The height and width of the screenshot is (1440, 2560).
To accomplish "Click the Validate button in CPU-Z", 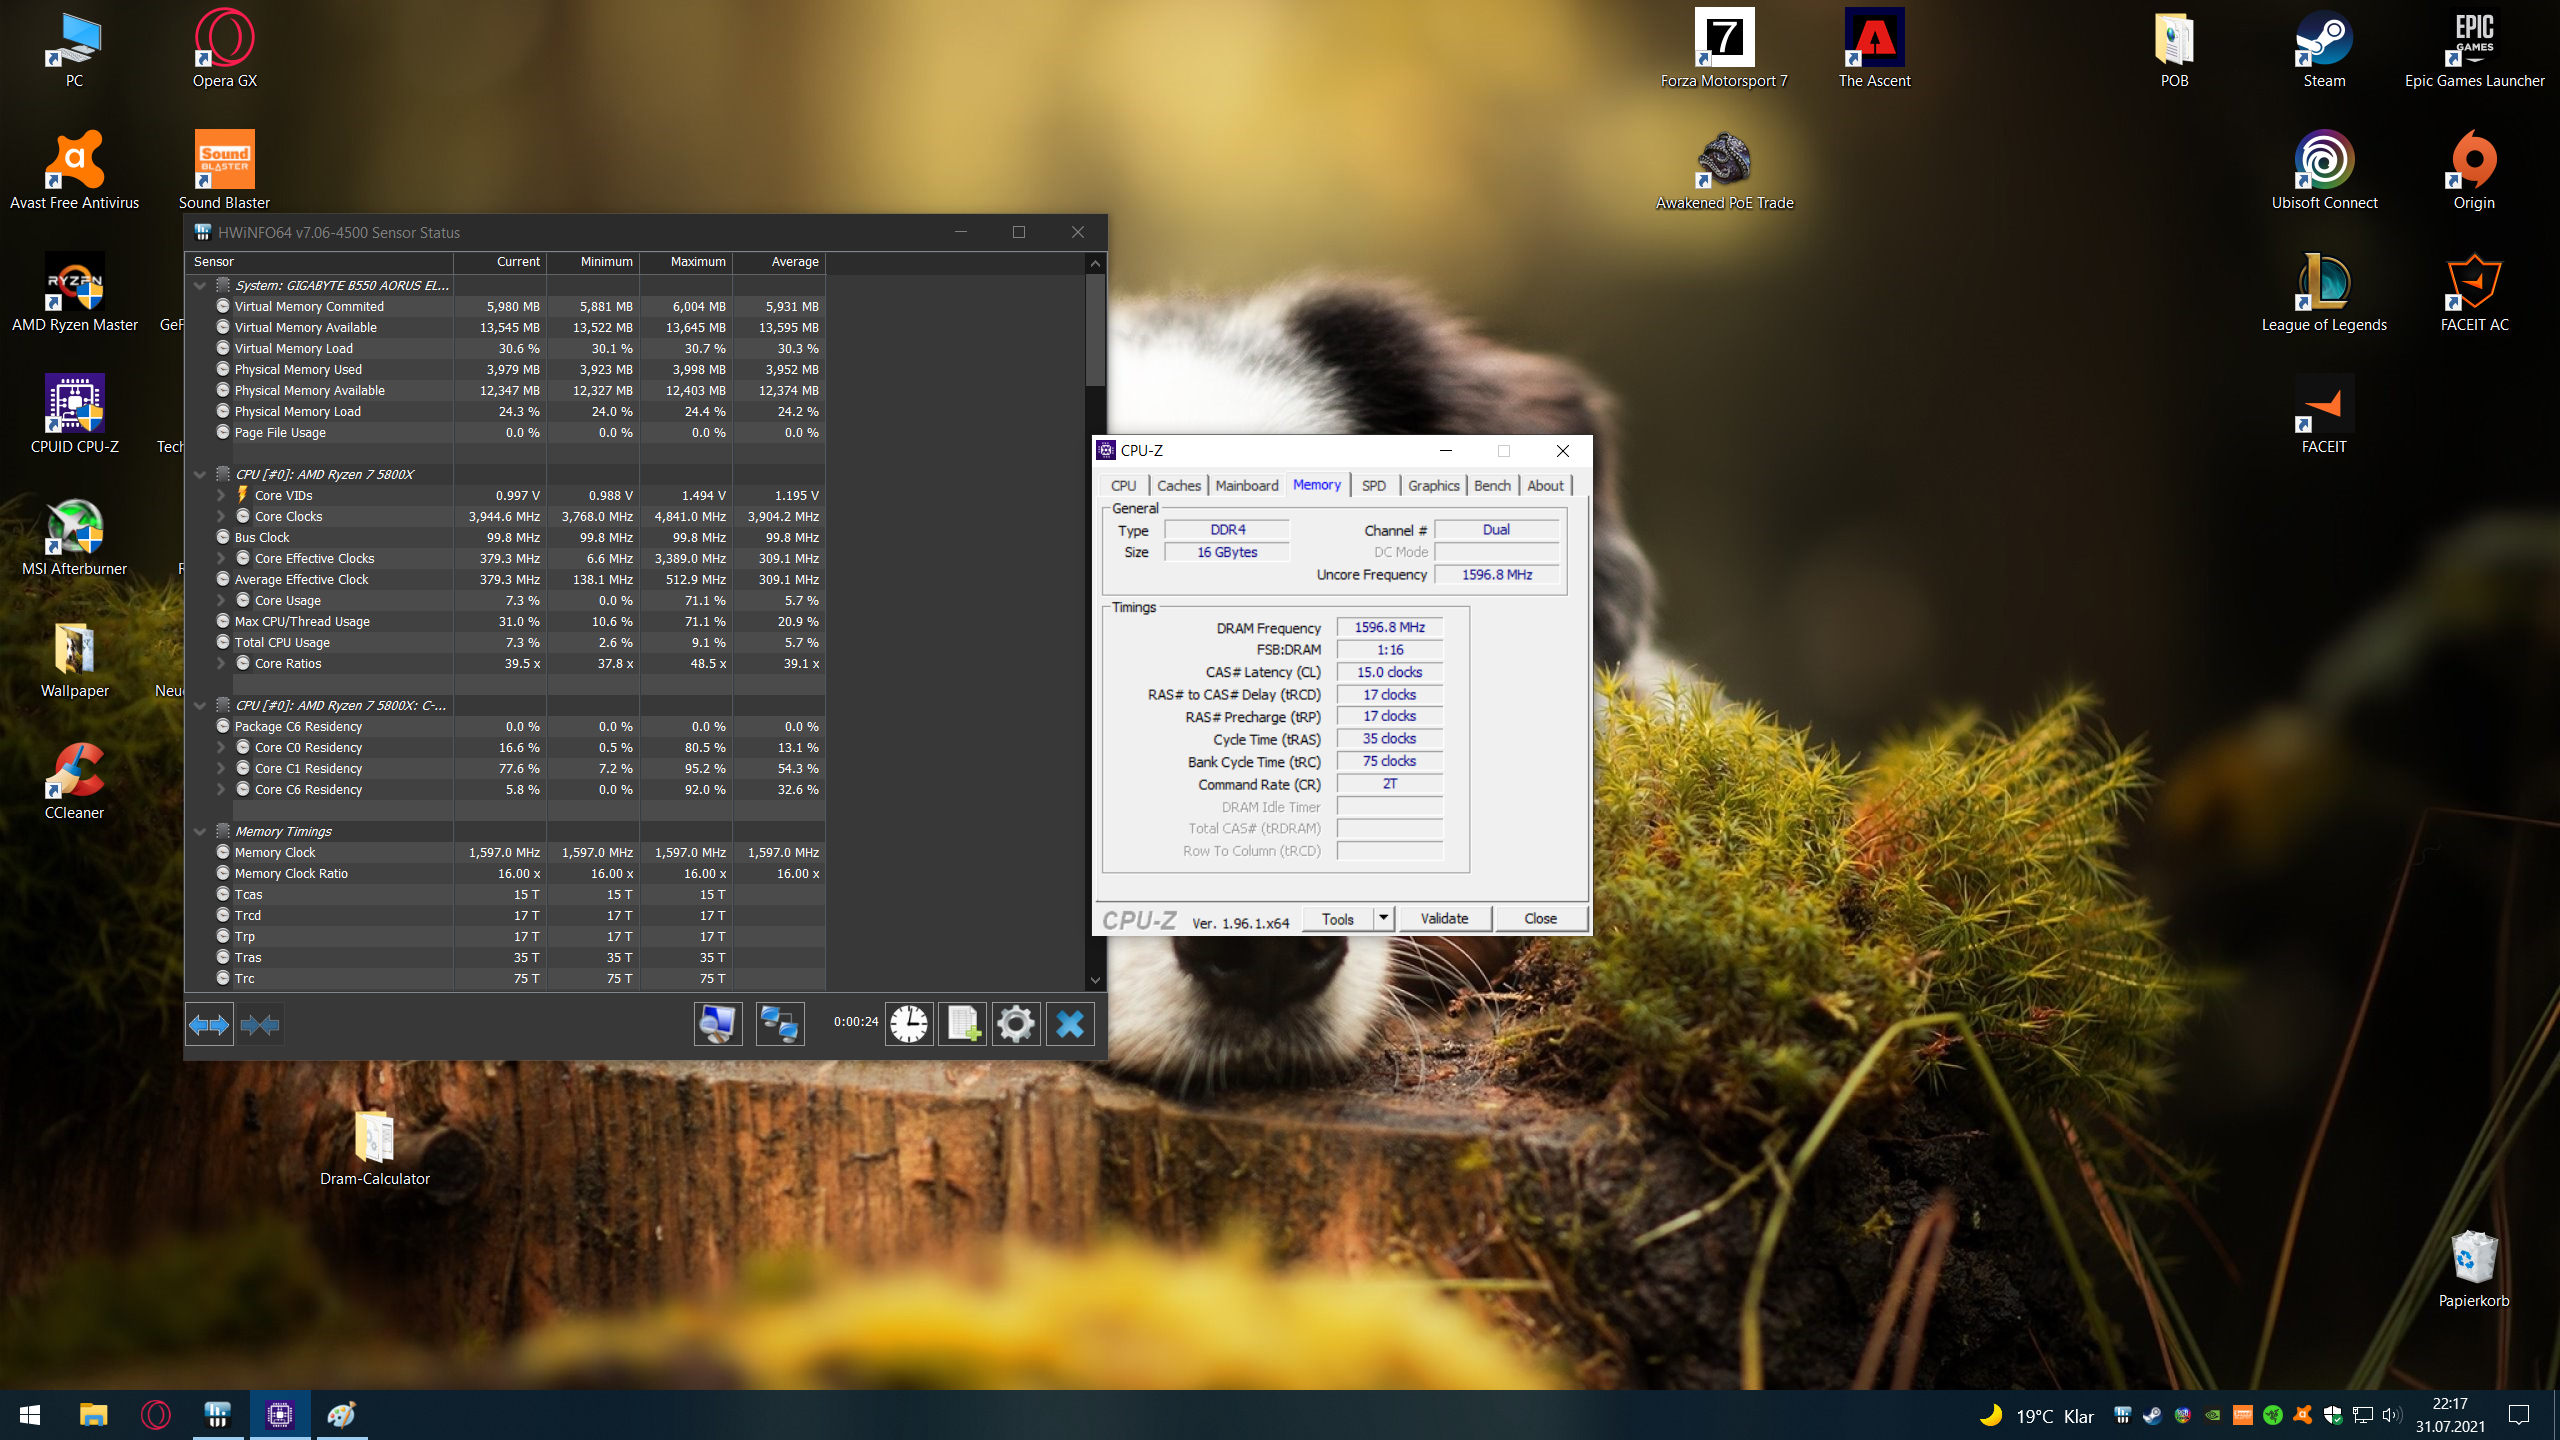I will 1444,918.
